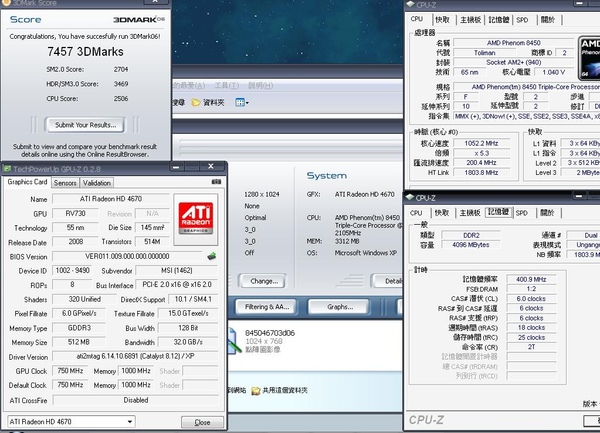Open the CPU tab in upper CPU-Z

coord(417,19)
